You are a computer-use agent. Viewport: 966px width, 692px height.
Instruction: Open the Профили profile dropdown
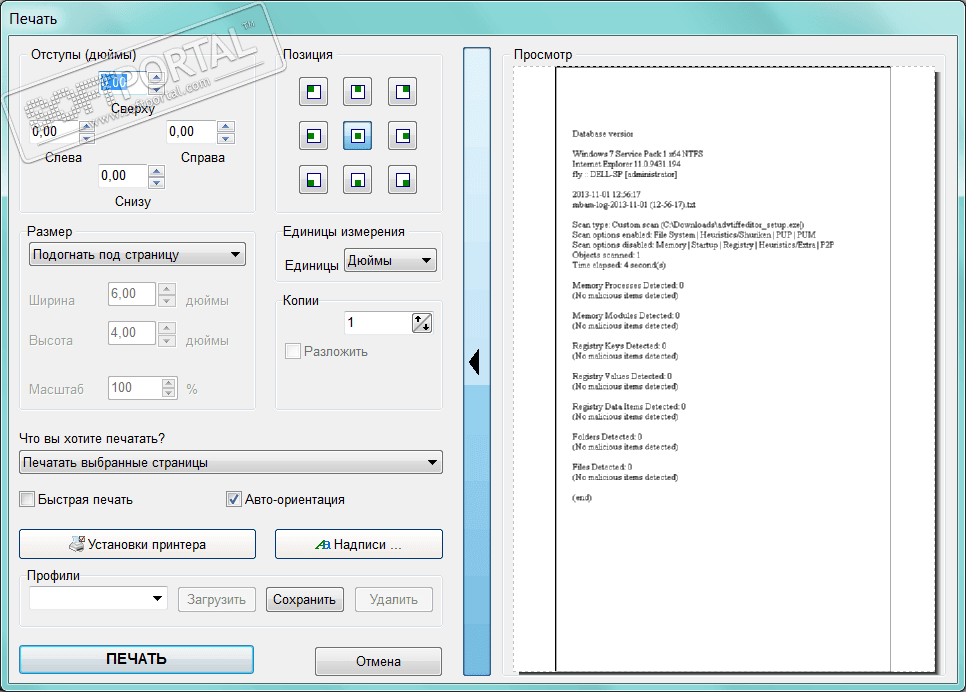pos(98,598)
